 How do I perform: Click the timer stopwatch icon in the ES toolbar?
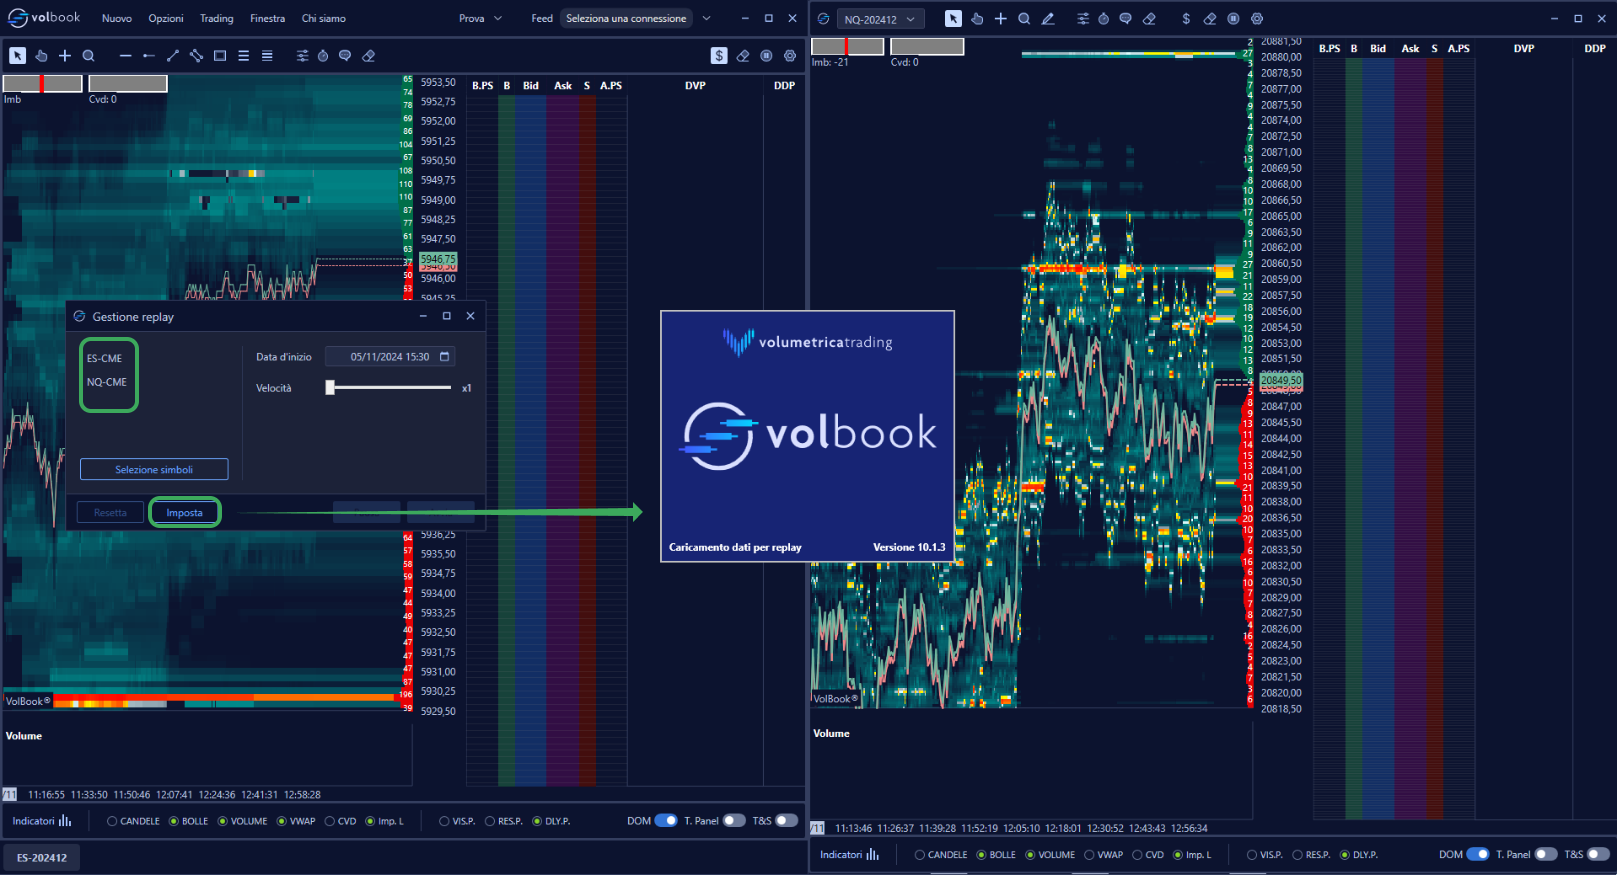pos(323,56)
